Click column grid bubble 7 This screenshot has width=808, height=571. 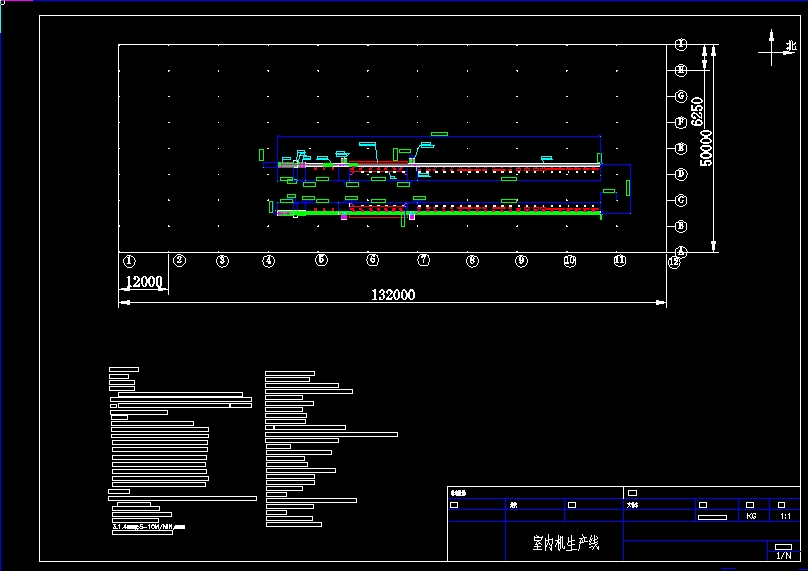coord(424,260)
